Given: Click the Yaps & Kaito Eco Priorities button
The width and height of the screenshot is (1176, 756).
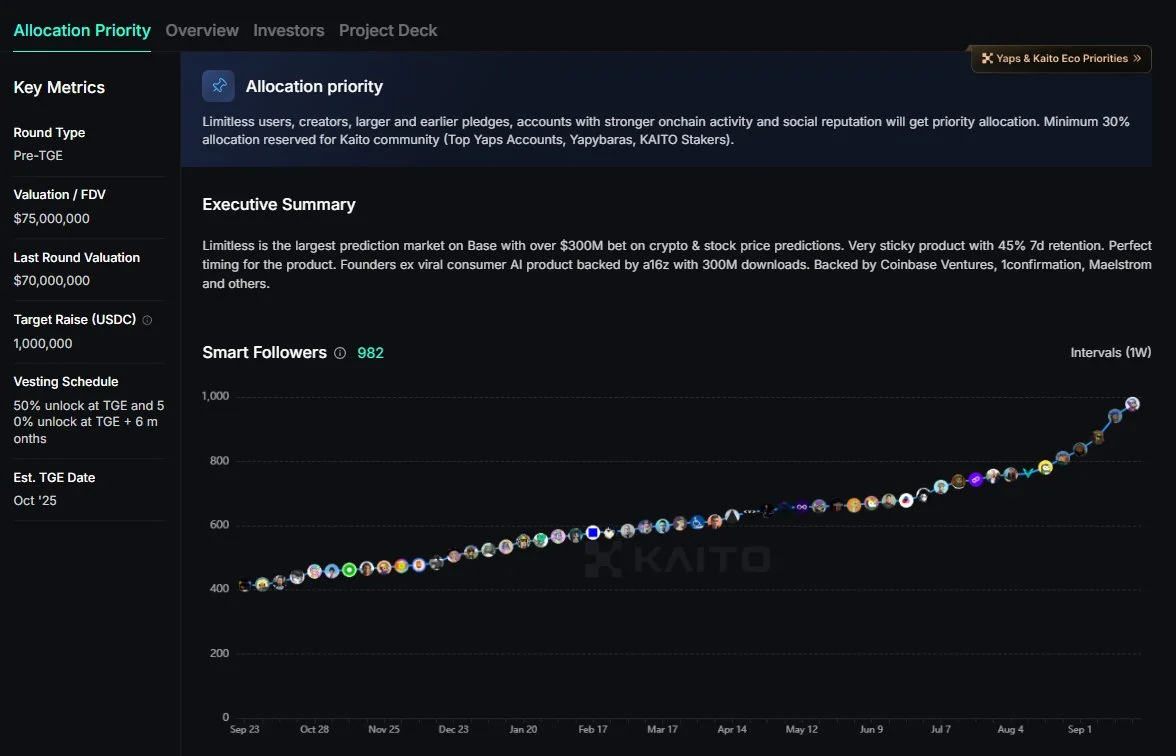Looking at the screenshot, I should (x=1060, y=59).
